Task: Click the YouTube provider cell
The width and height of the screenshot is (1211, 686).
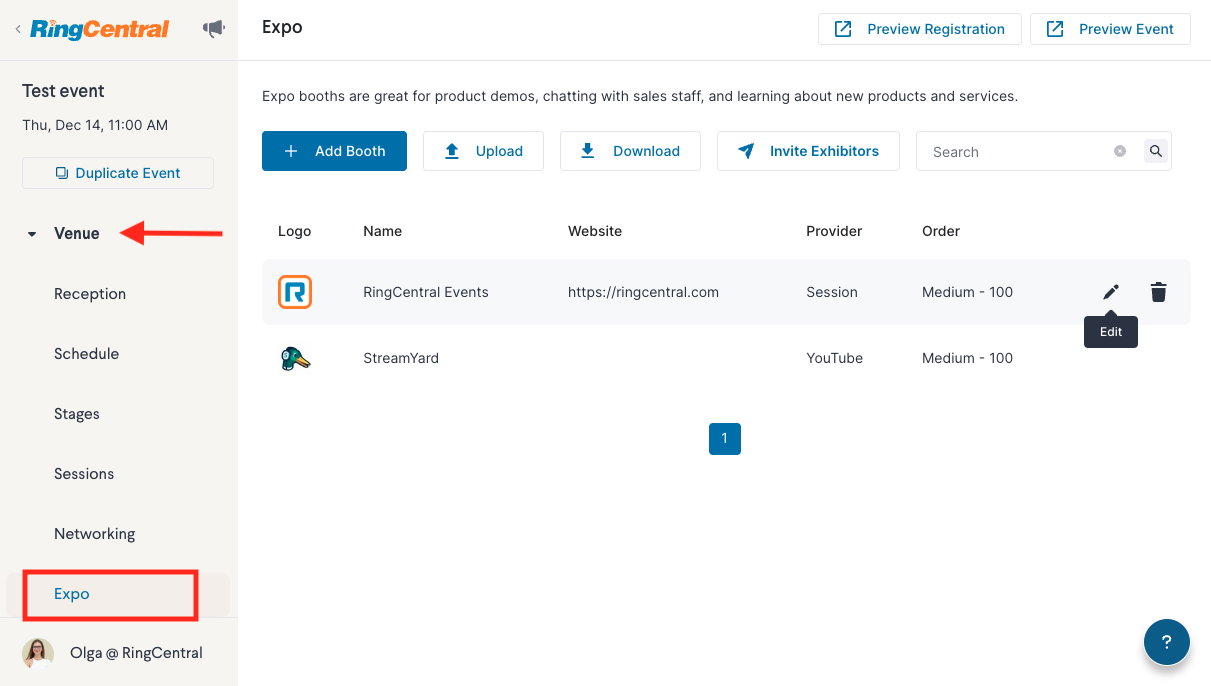Action: 834,358
